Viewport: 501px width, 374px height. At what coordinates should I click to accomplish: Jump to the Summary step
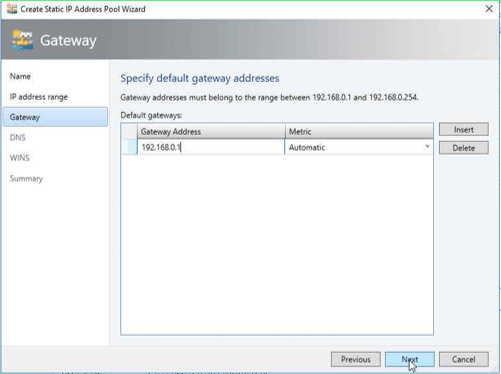[26, 179]
